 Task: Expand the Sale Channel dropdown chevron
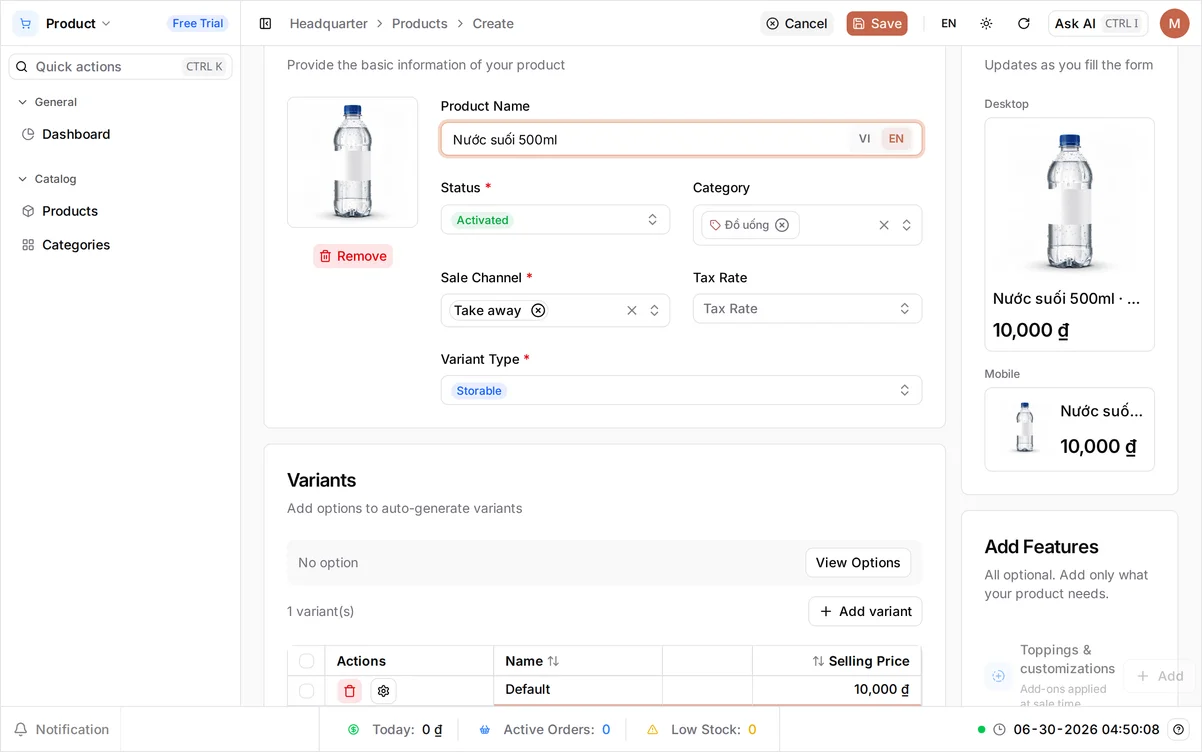(x=654, y=310)
